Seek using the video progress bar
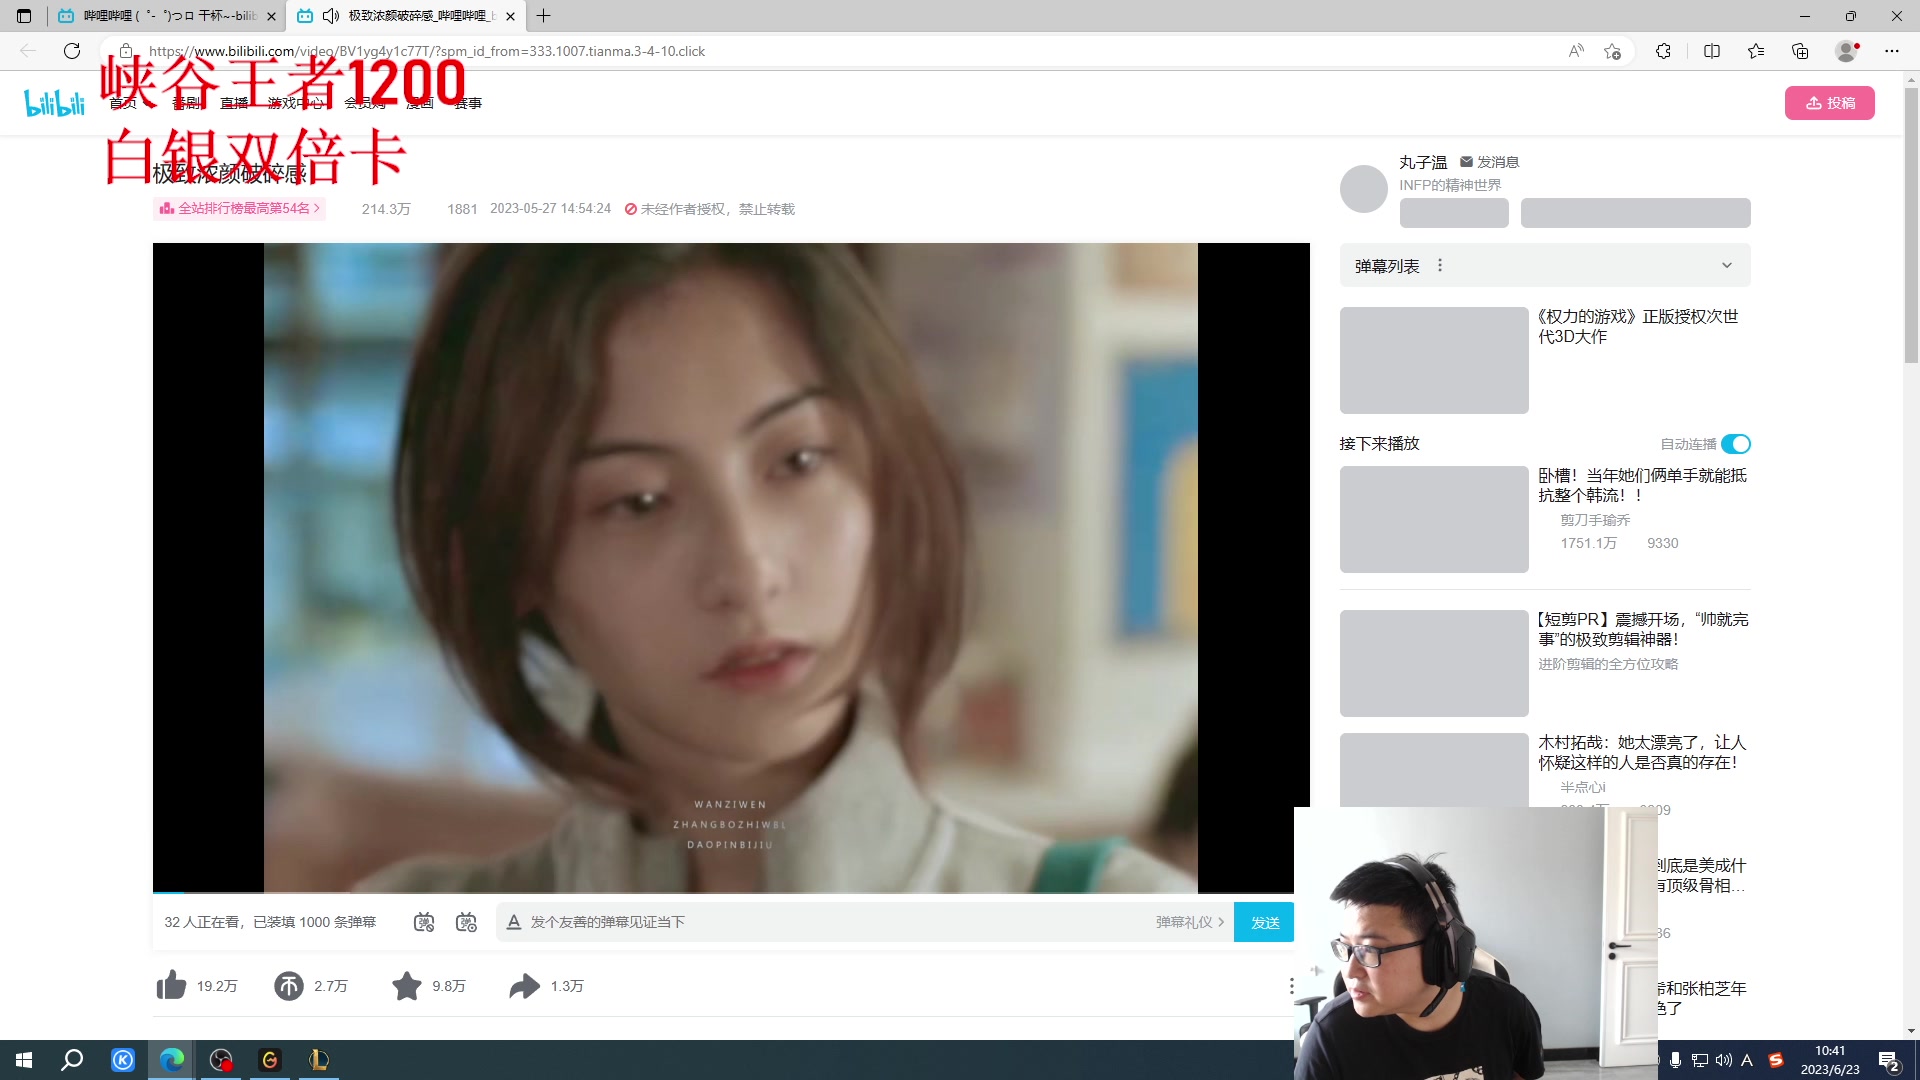The image size is (1920, 1080). coord(731,892)
